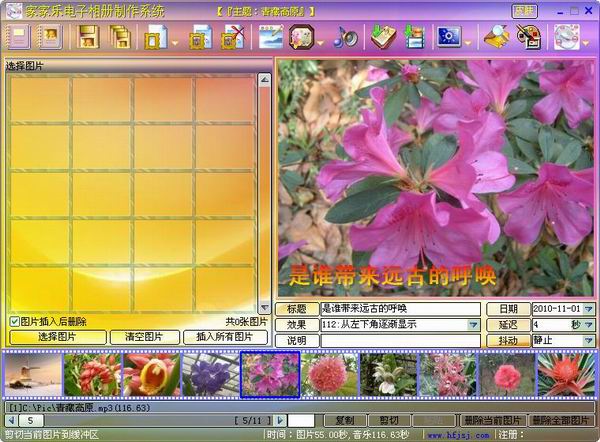Click the magnifier search folder icon
Screen dimensions: 600x442
[497, 37]
